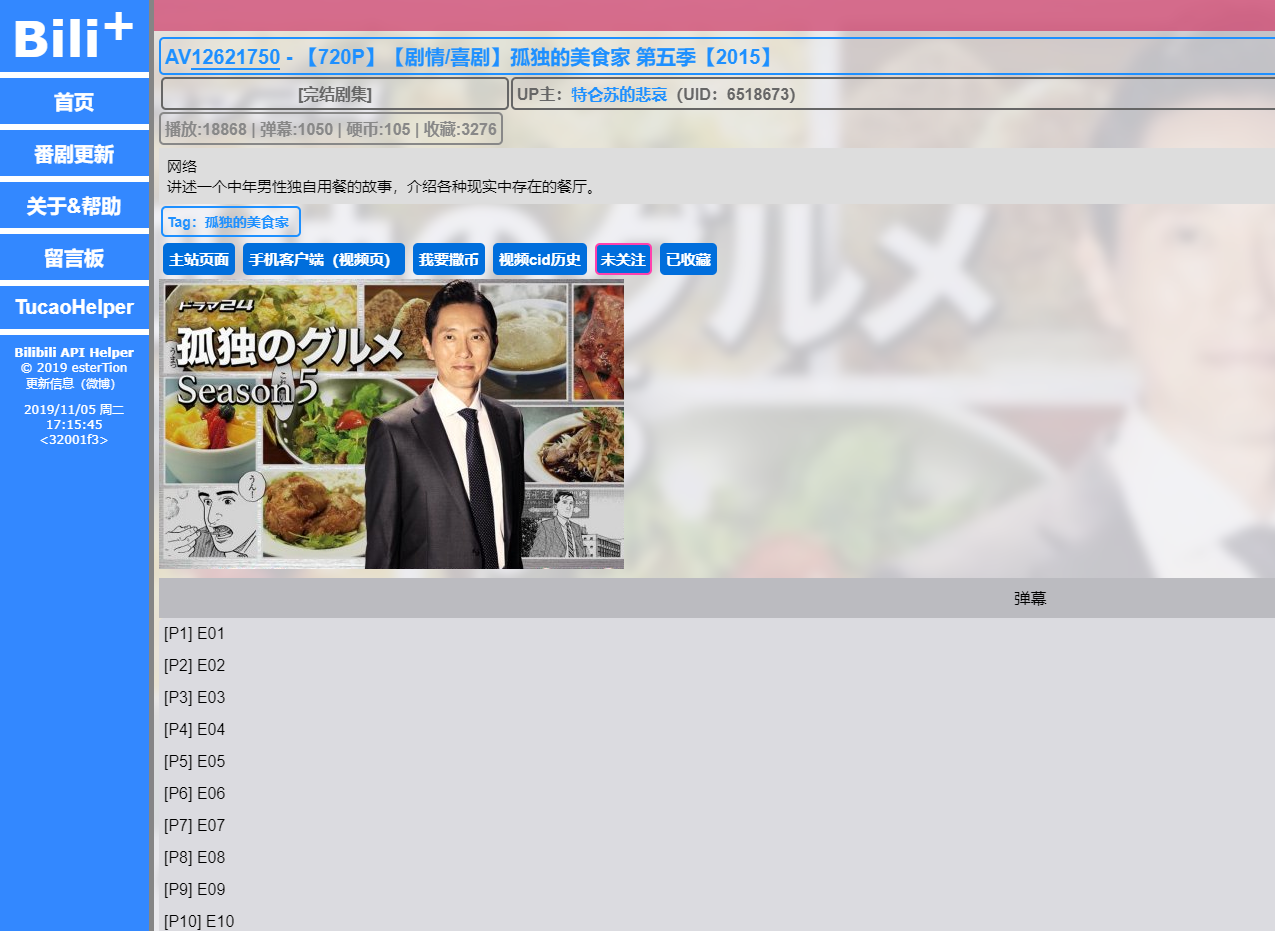Click the 孤独的美食家 tag
The image size is (1275, 931).
[246, 222]
